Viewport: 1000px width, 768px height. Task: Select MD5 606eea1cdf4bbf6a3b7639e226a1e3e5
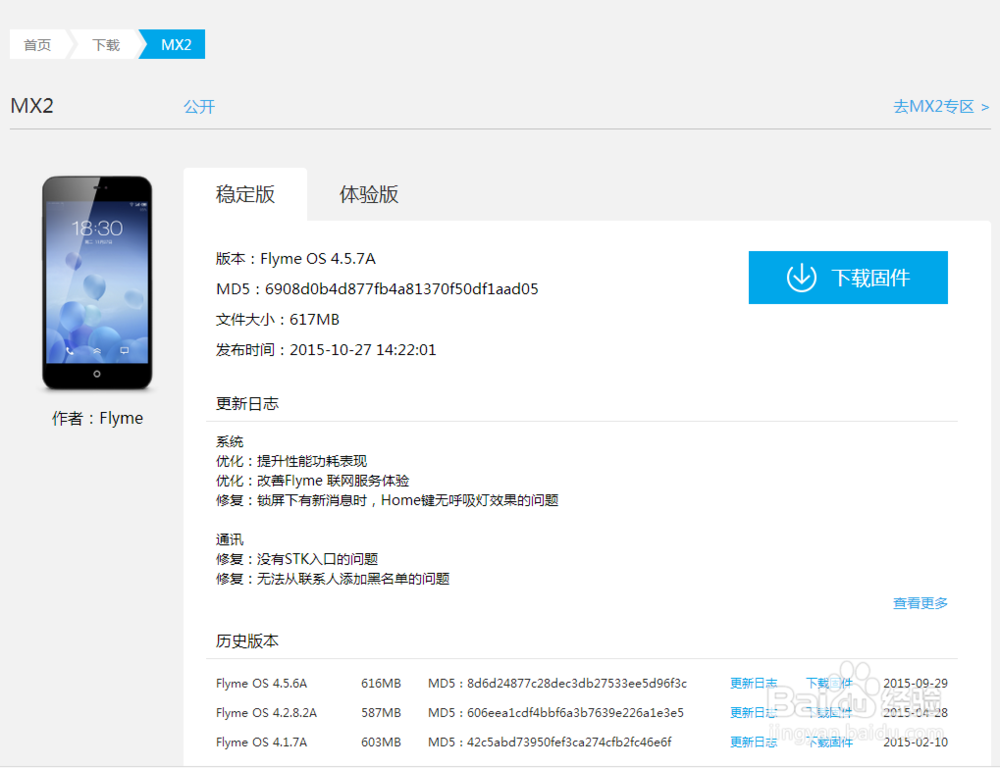pyautogui.click(x=575, y=713)
